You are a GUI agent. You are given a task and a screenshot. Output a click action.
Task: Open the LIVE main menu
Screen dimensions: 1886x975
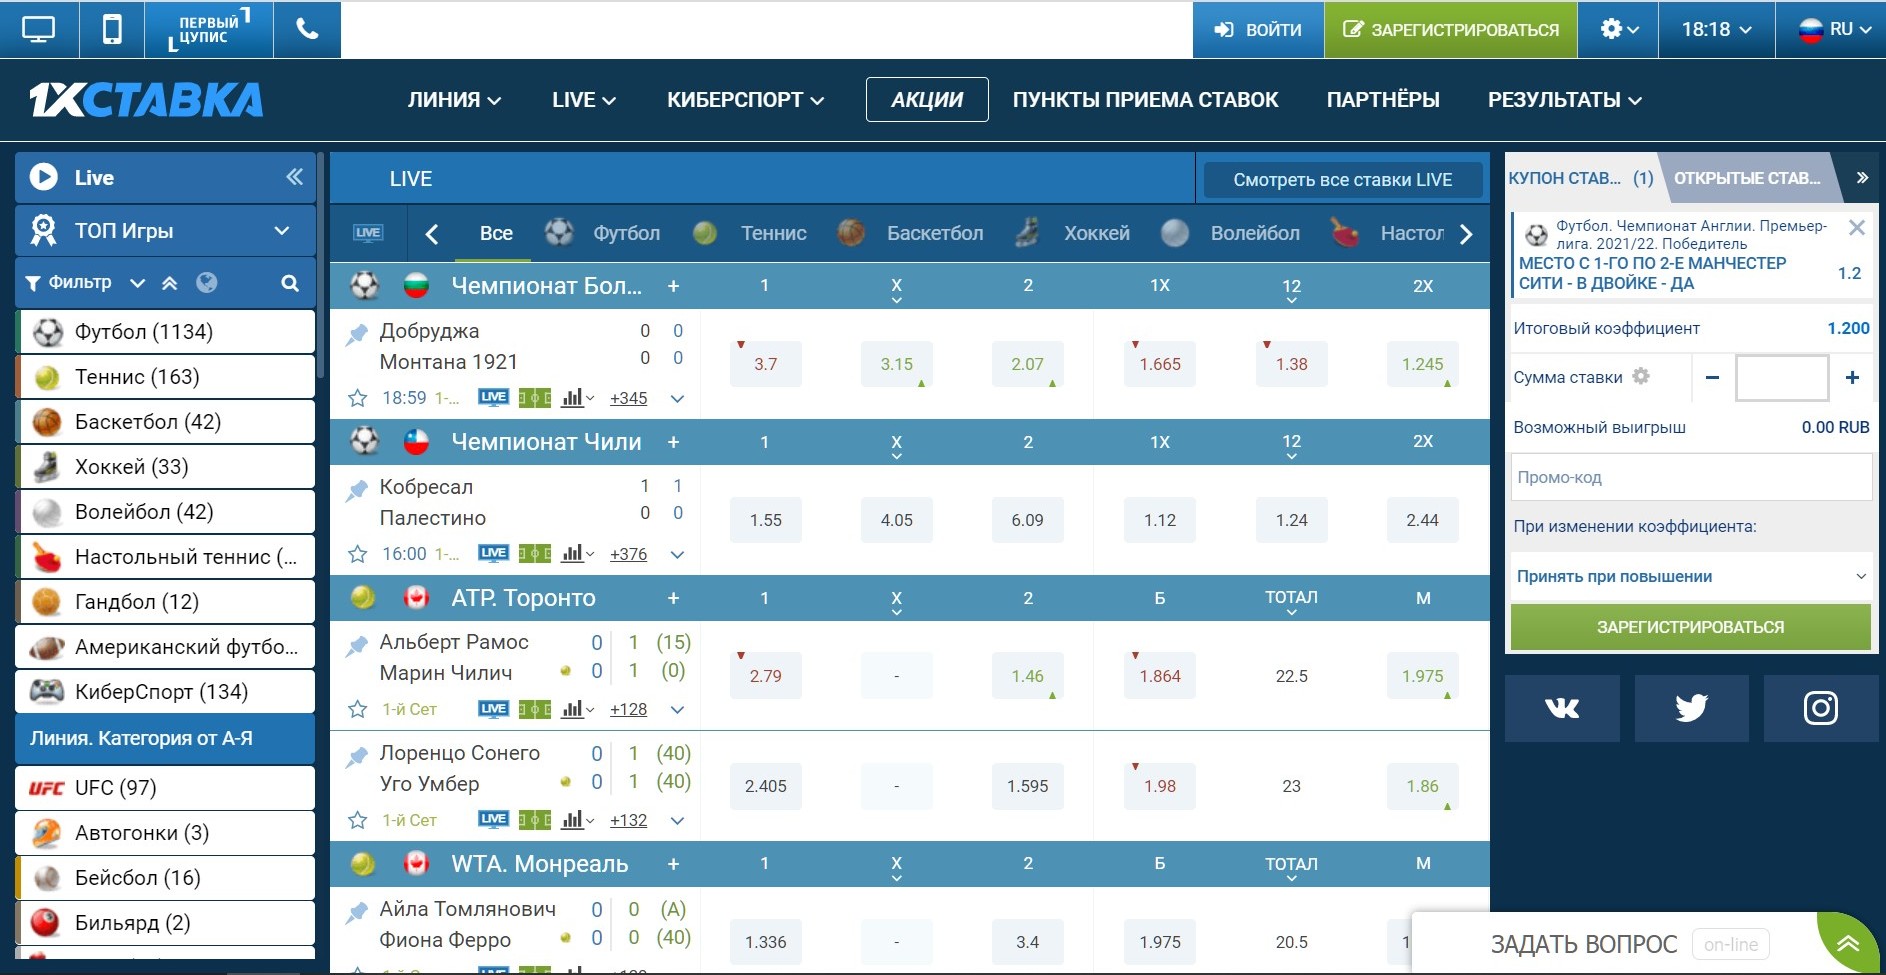584,100
